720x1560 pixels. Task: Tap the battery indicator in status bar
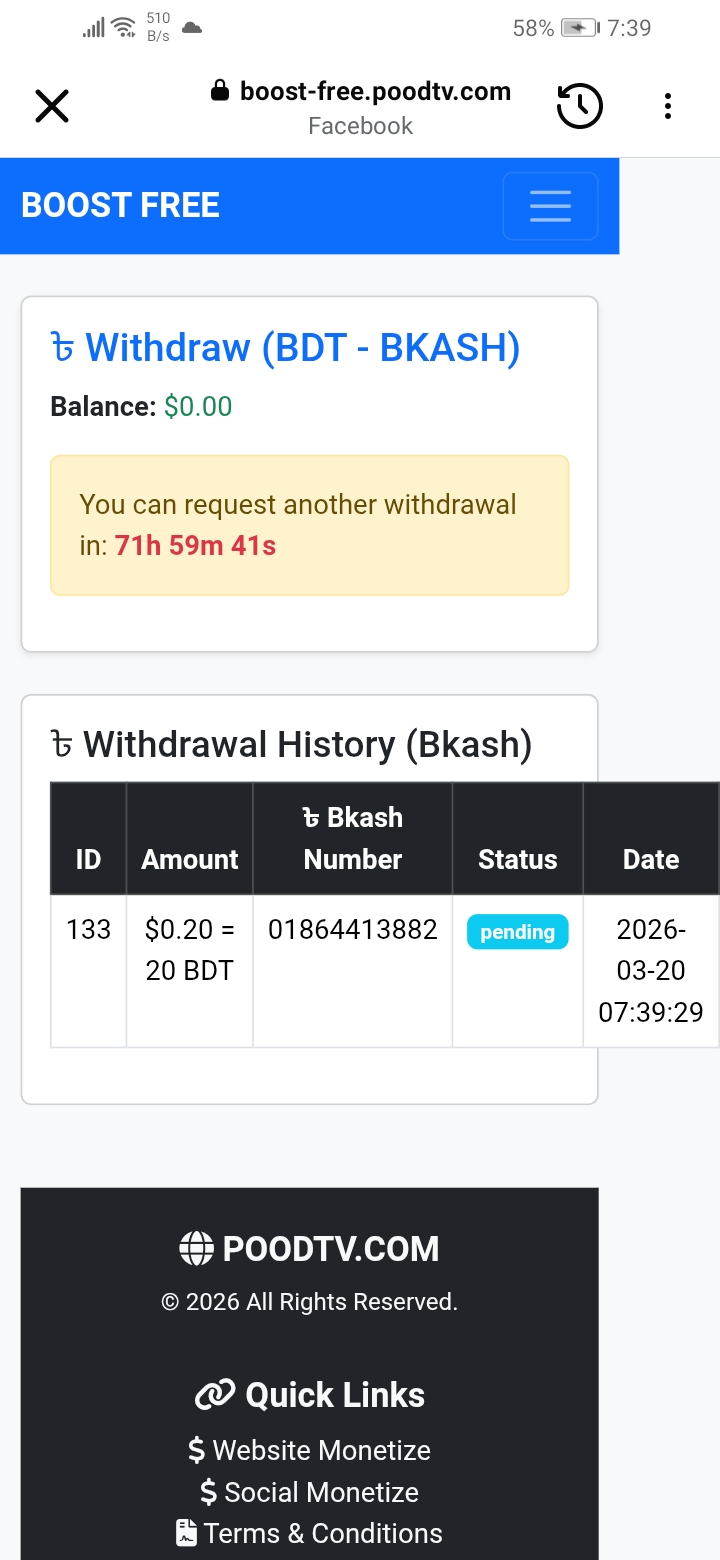tap(581, 28)
